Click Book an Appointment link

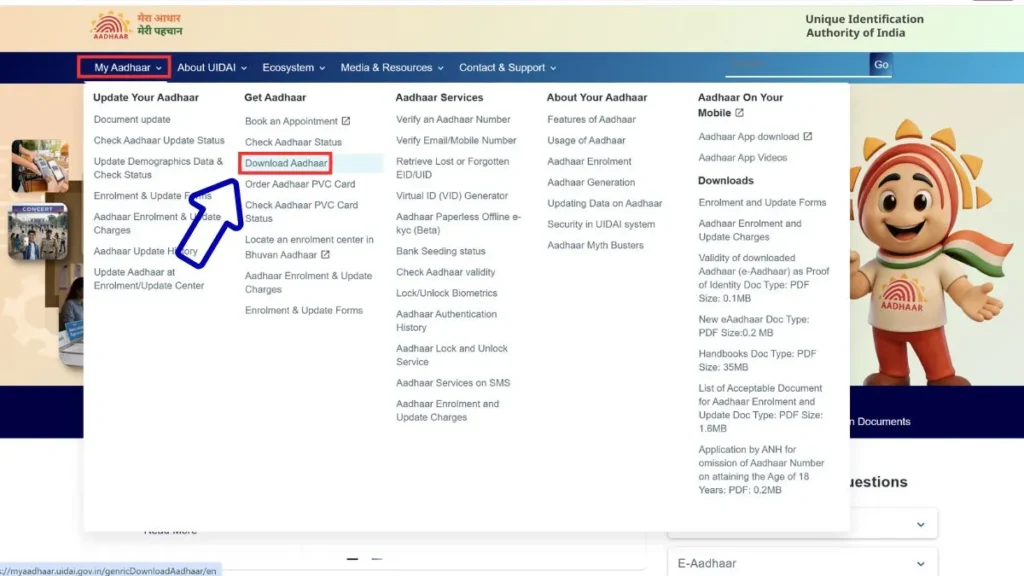tap(291, 121)
